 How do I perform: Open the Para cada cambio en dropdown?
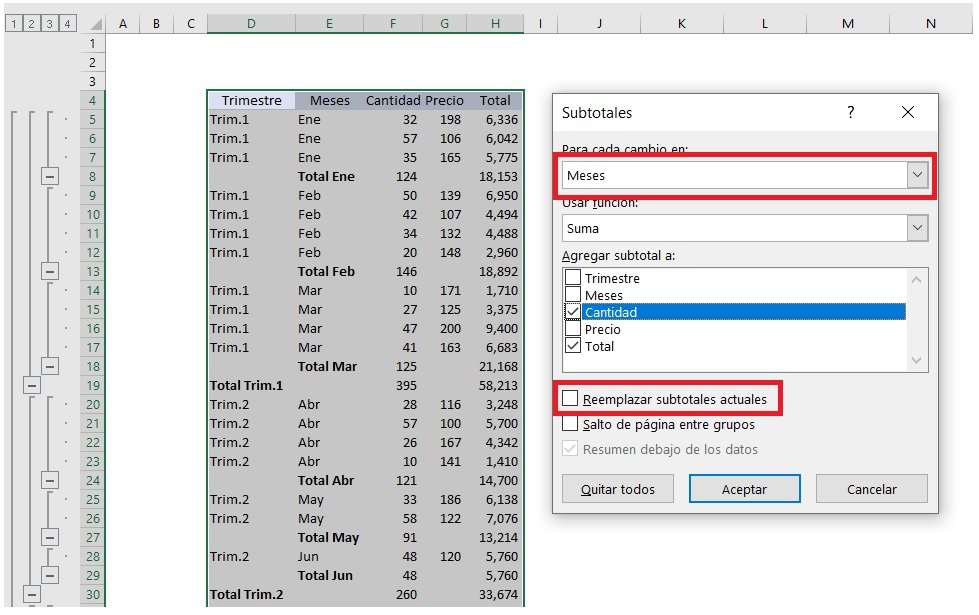pyautogui.click(x=917, y=175)
